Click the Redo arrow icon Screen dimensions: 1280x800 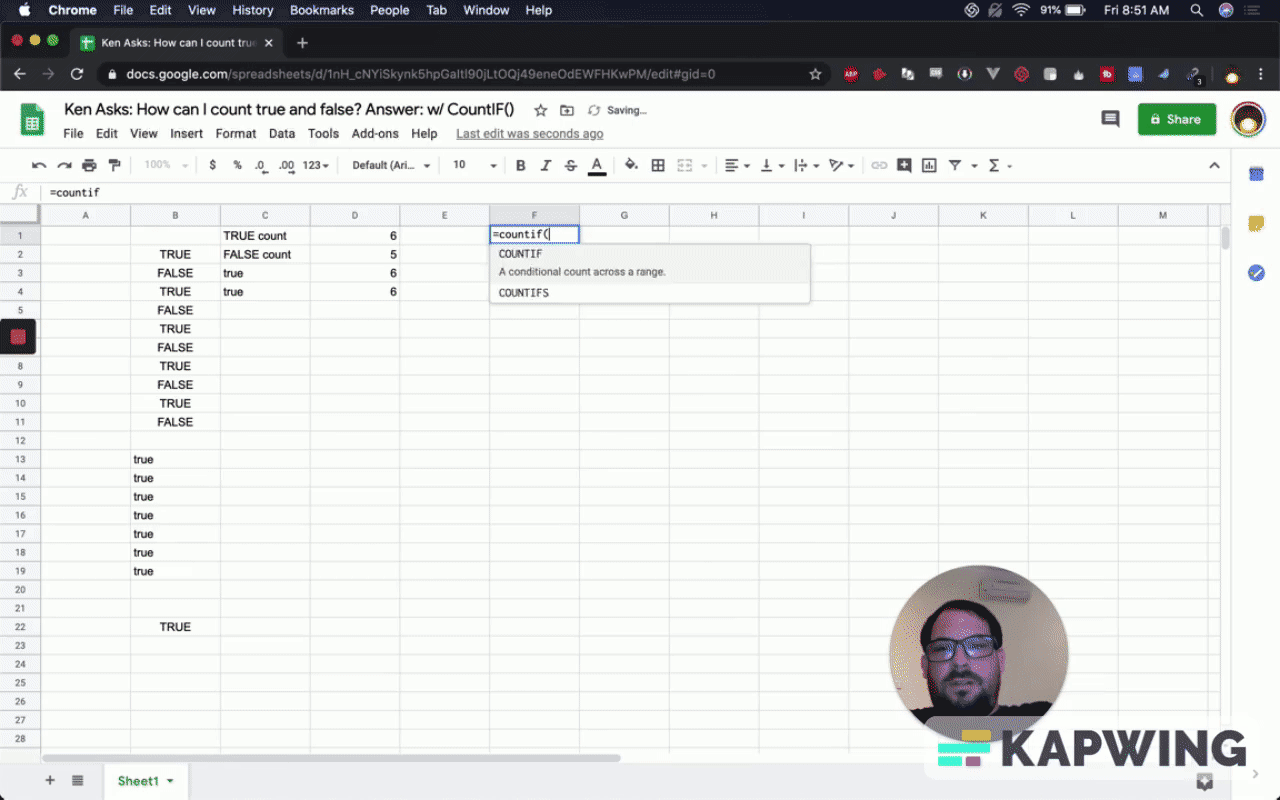pos(64,165)
